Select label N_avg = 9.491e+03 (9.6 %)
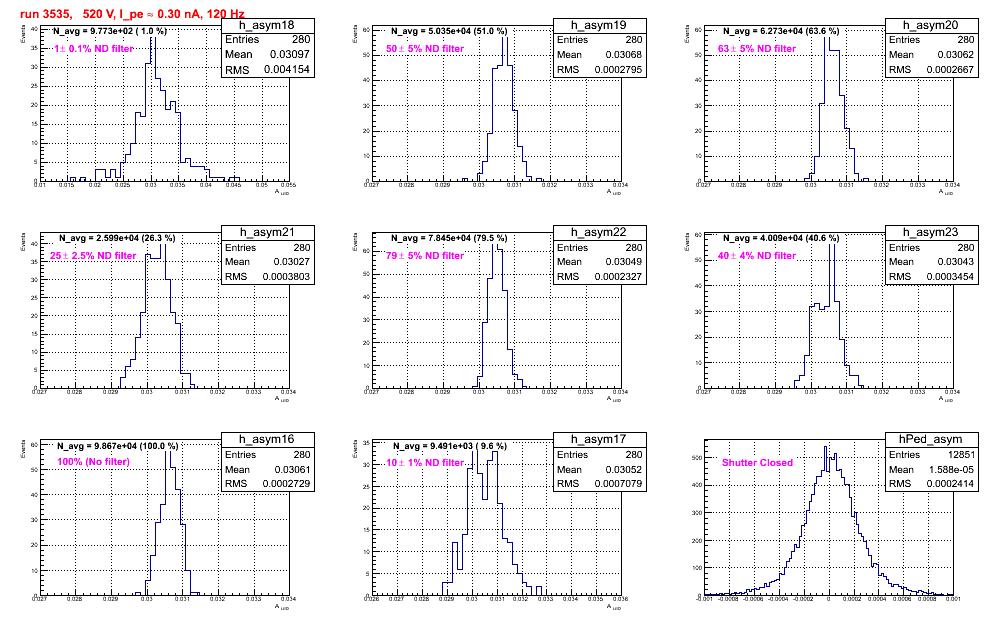The image size is (996, 622). tap(449, 446)
